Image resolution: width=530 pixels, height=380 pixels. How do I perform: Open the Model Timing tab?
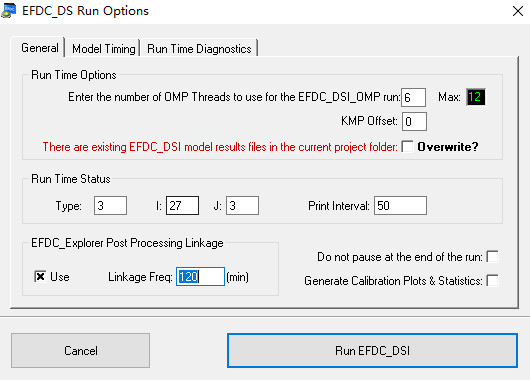pos(103,49)
